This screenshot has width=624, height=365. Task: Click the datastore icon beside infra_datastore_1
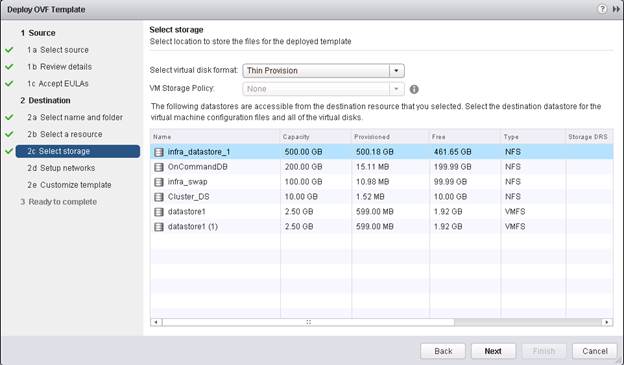(159, 152)
